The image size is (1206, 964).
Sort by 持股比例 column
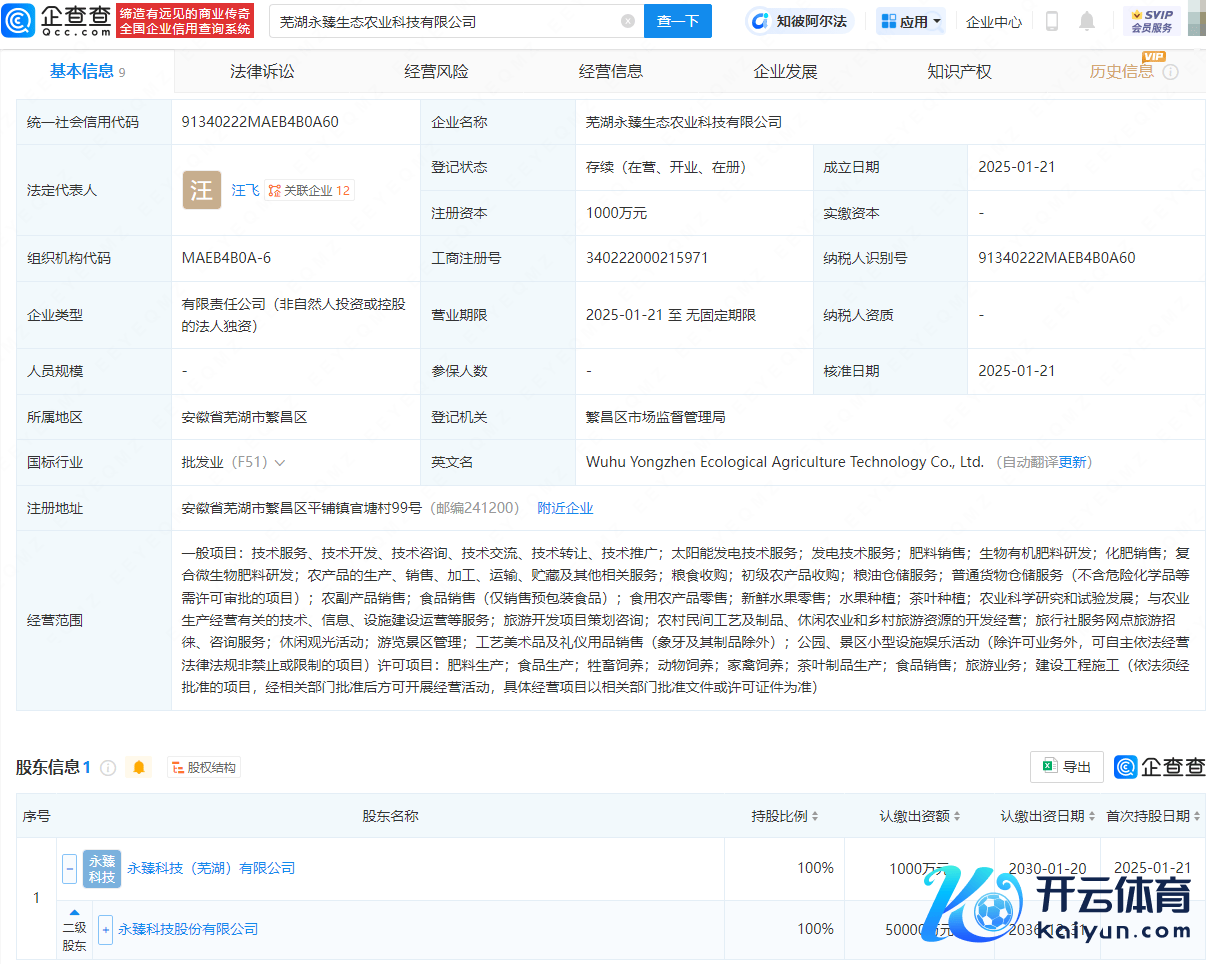point(815,816)
